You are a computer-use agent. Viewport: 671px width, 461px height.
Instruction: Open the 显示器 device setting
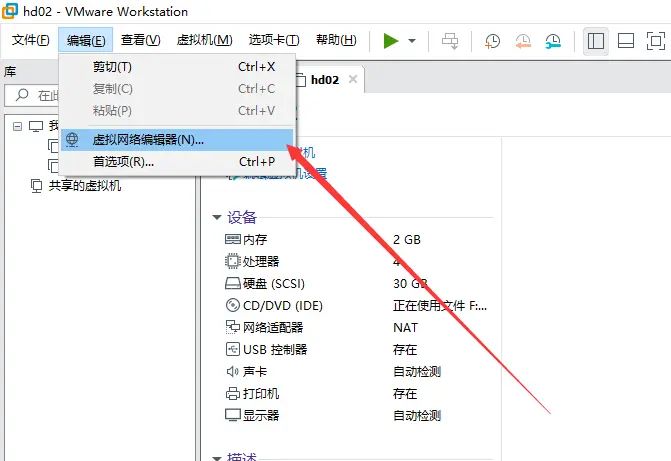(x=261, y=416)
